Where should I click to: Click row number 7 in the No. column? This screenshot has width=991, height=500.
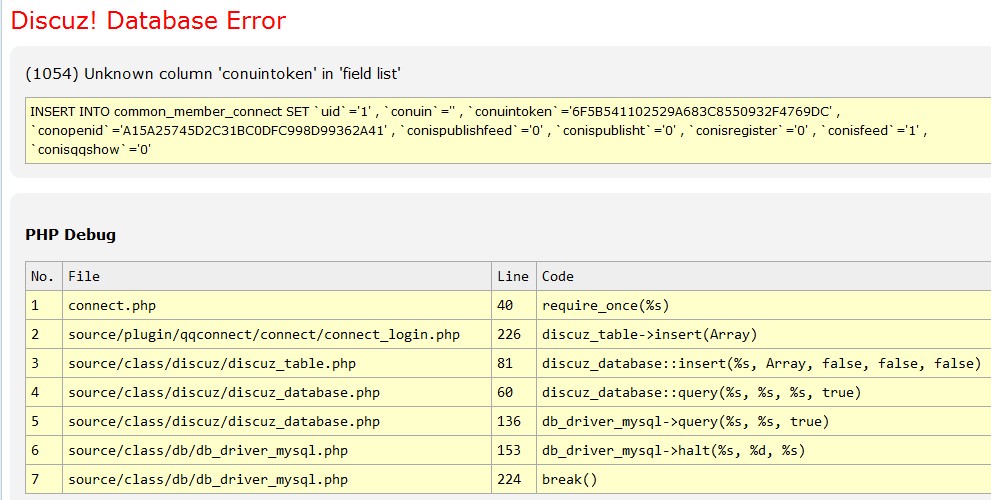36,479
